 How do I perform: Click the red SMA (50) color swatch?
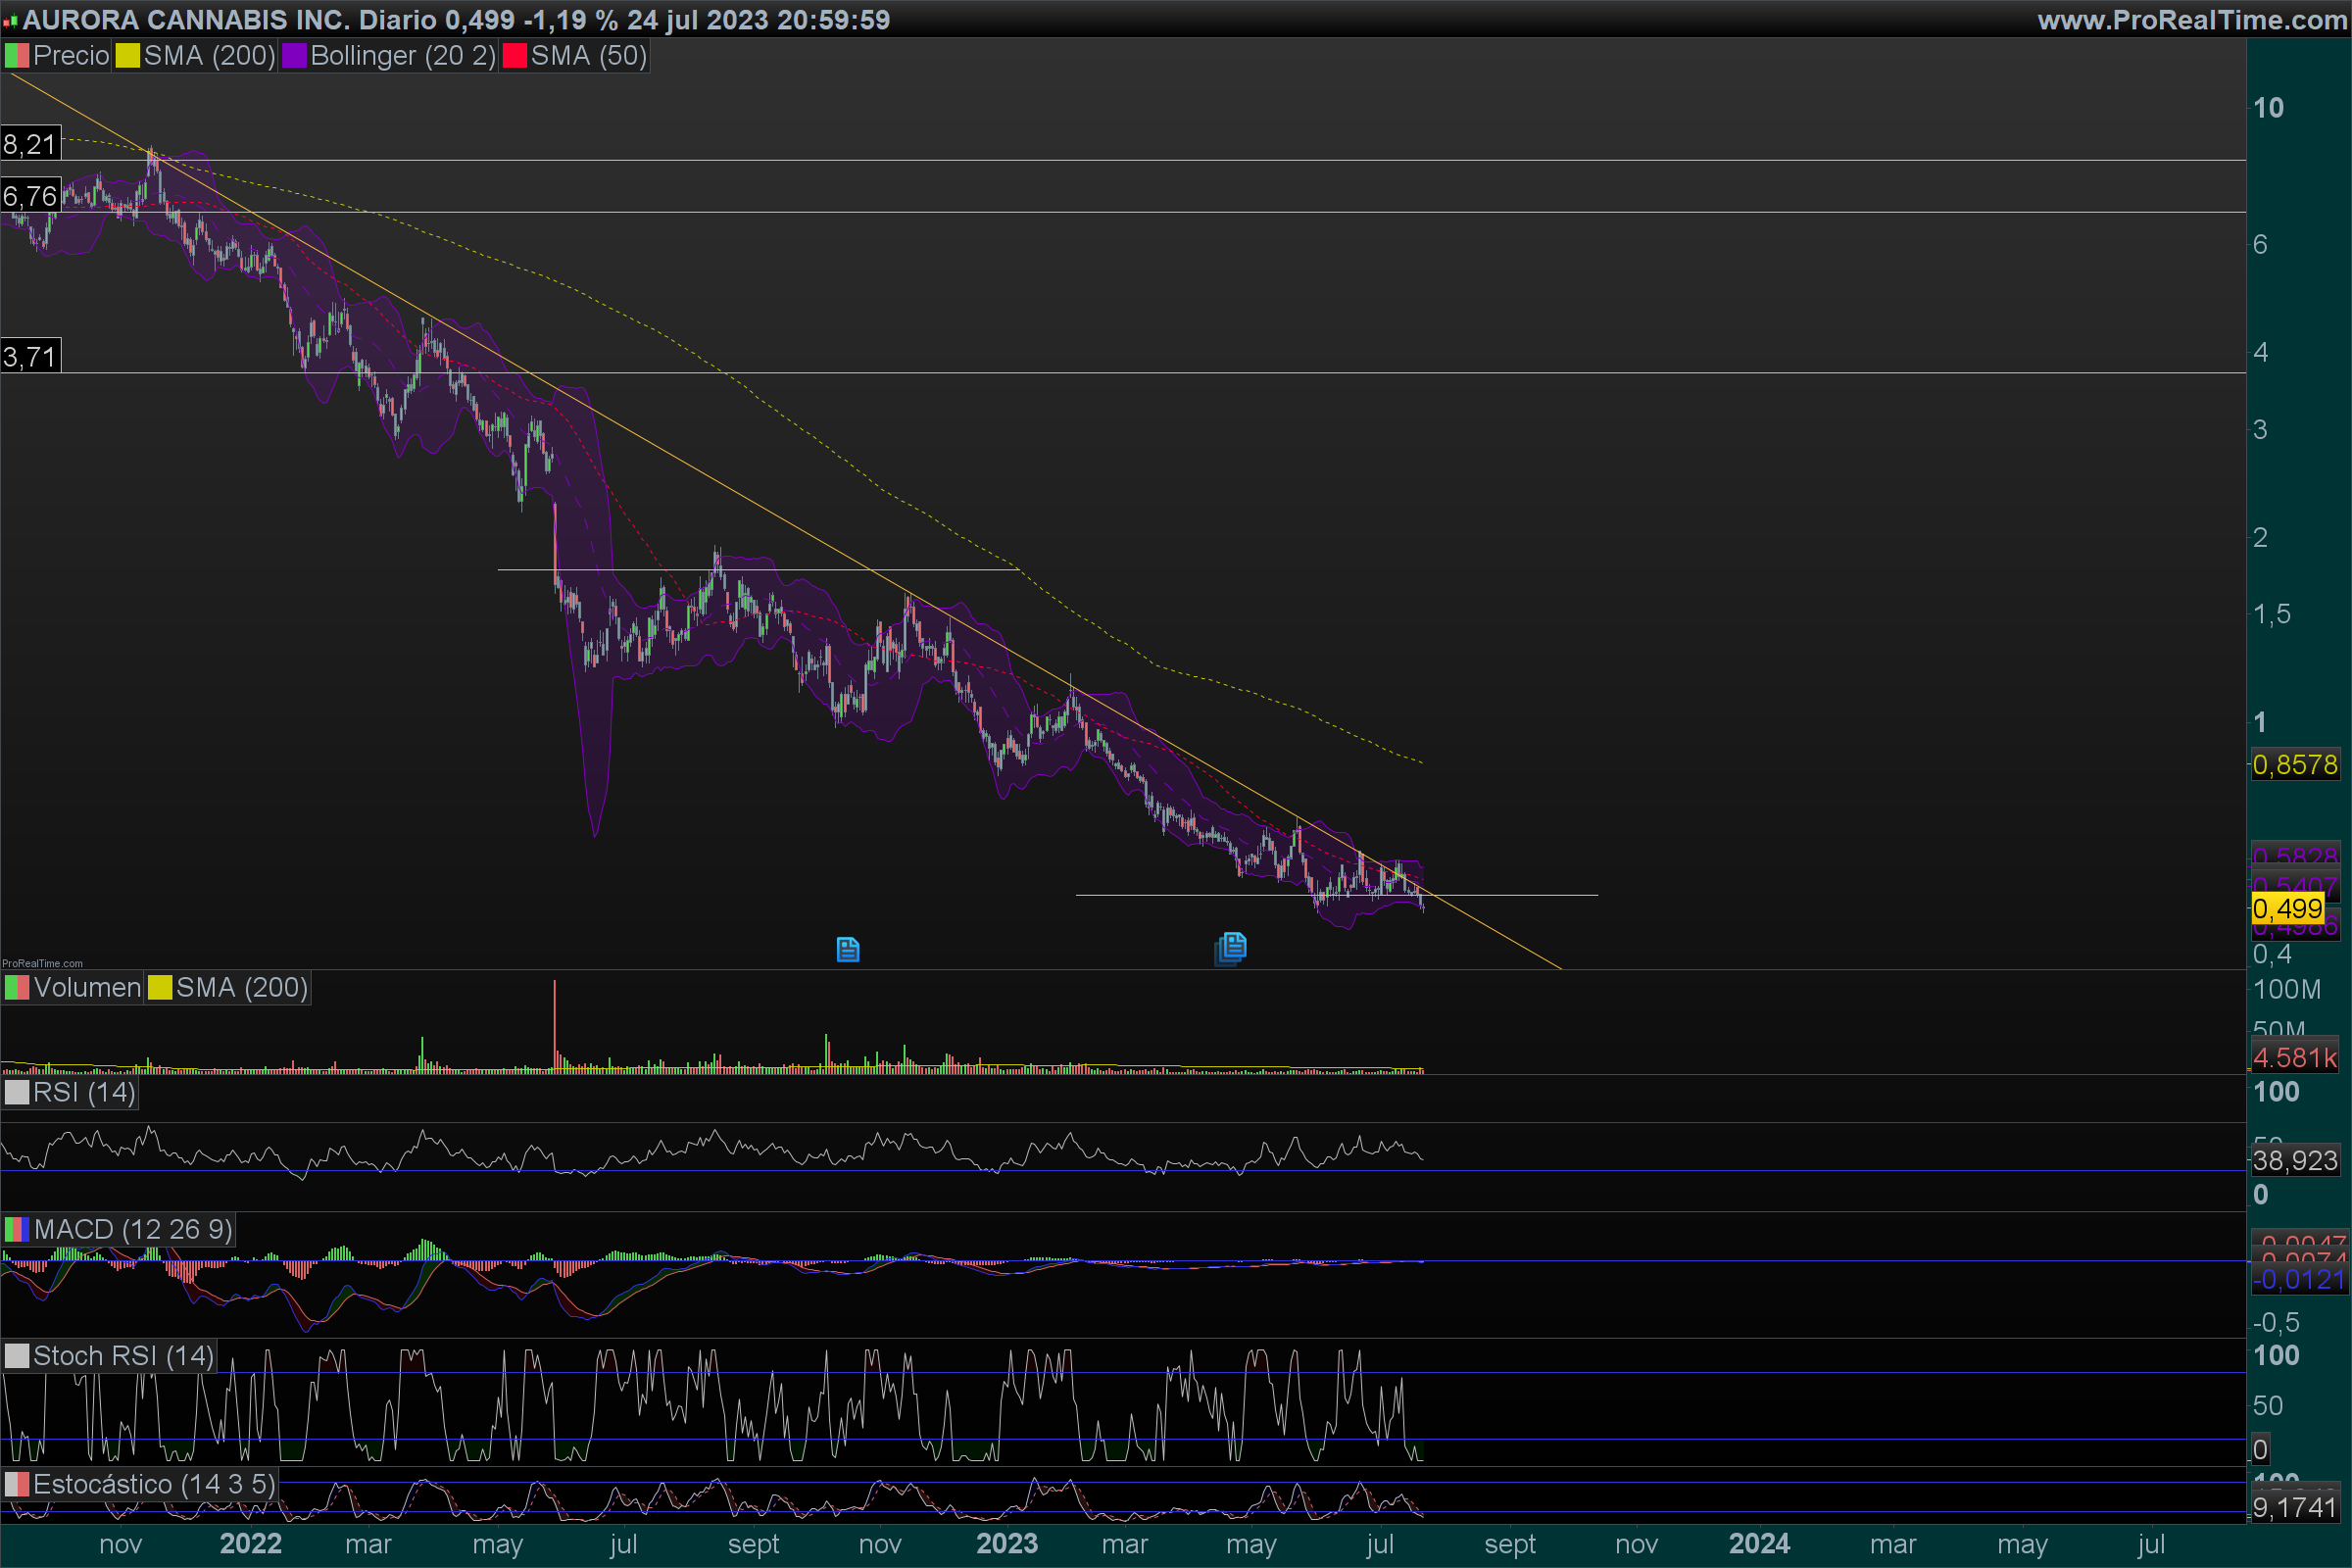(514, 56)
